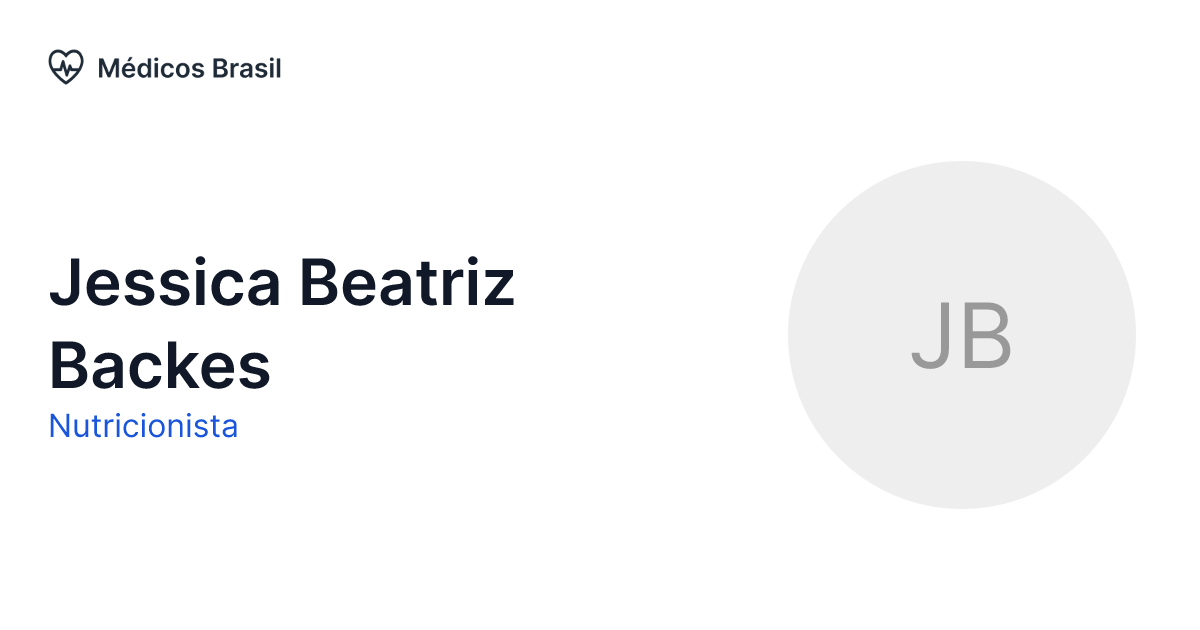Image resolution: width=1200 pixels, height=630 pixels.
Task: Open the Nutricionista specialty link
Action: click(143, 427)
